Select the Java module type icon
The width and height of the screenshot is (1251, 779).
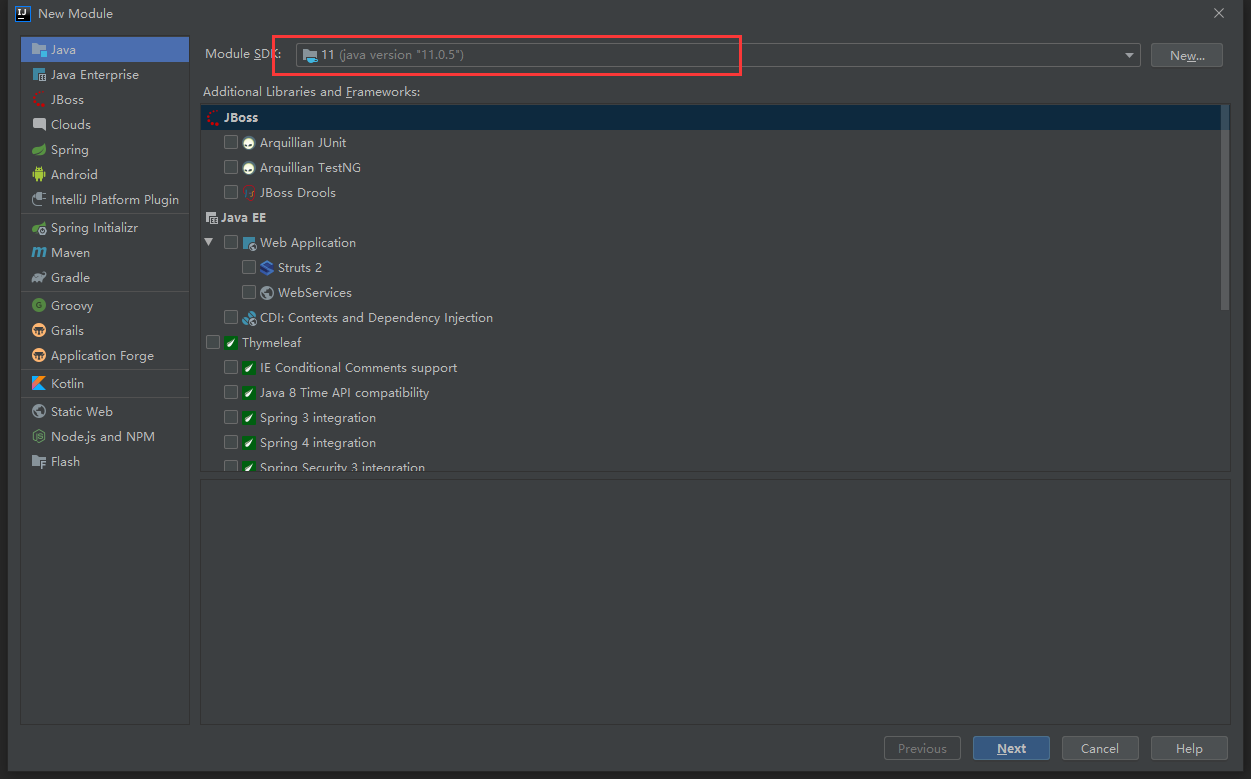click(x=39, y=49)
